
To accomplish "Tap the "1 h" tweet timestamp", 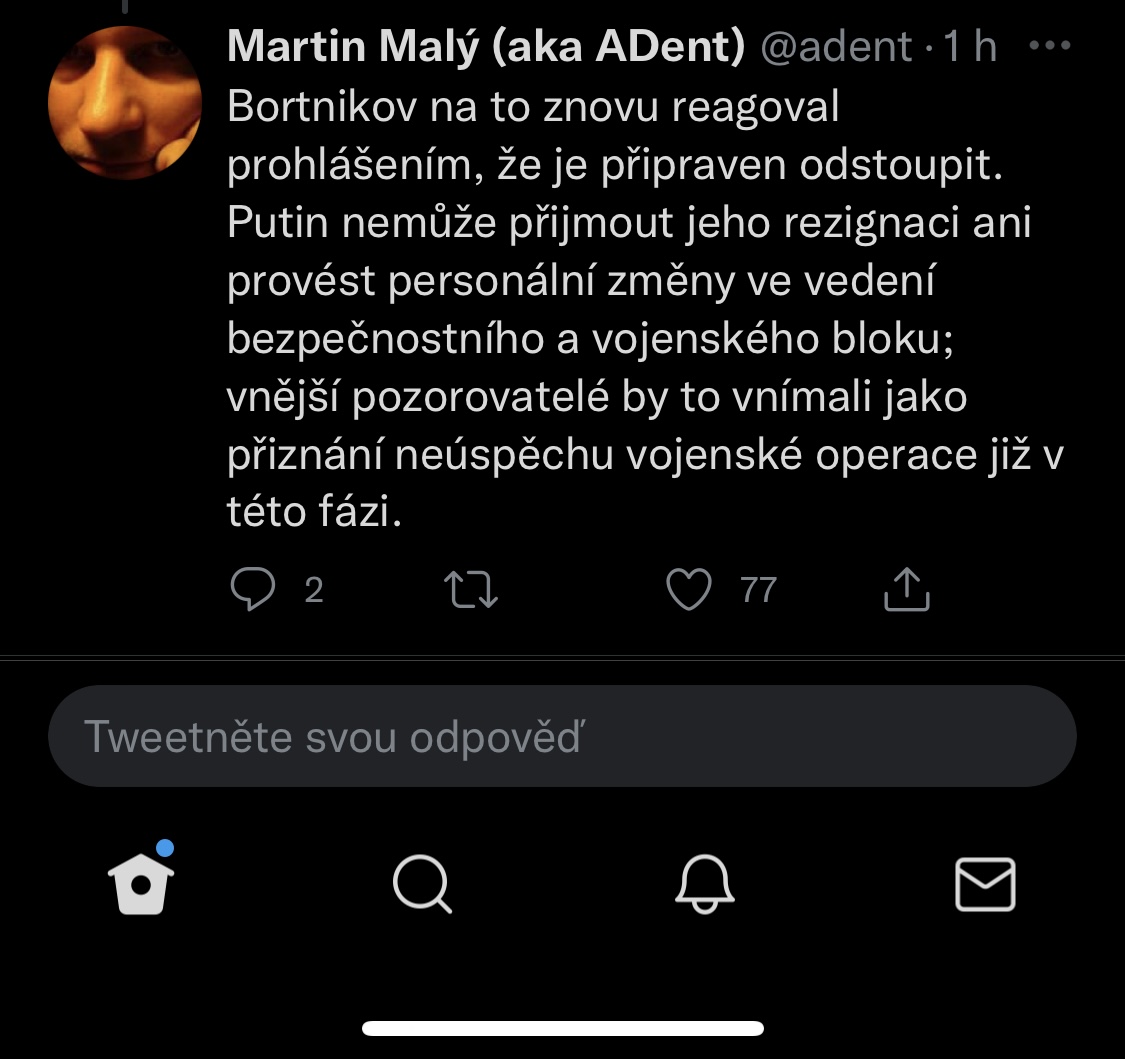I will click(x=971, y=47).
